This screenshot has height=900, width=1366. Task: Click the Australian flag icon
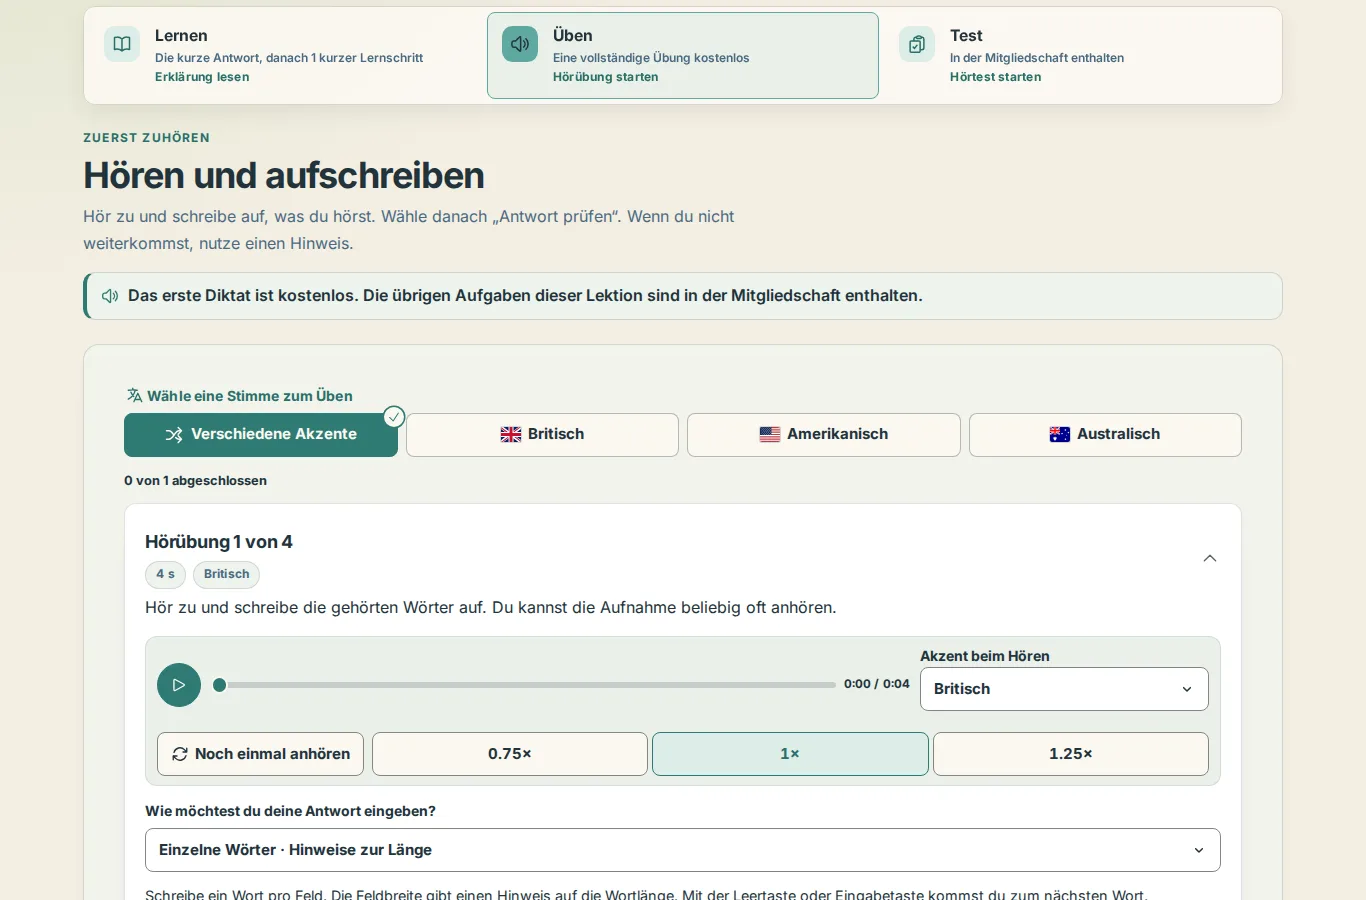coord(1060,435)
